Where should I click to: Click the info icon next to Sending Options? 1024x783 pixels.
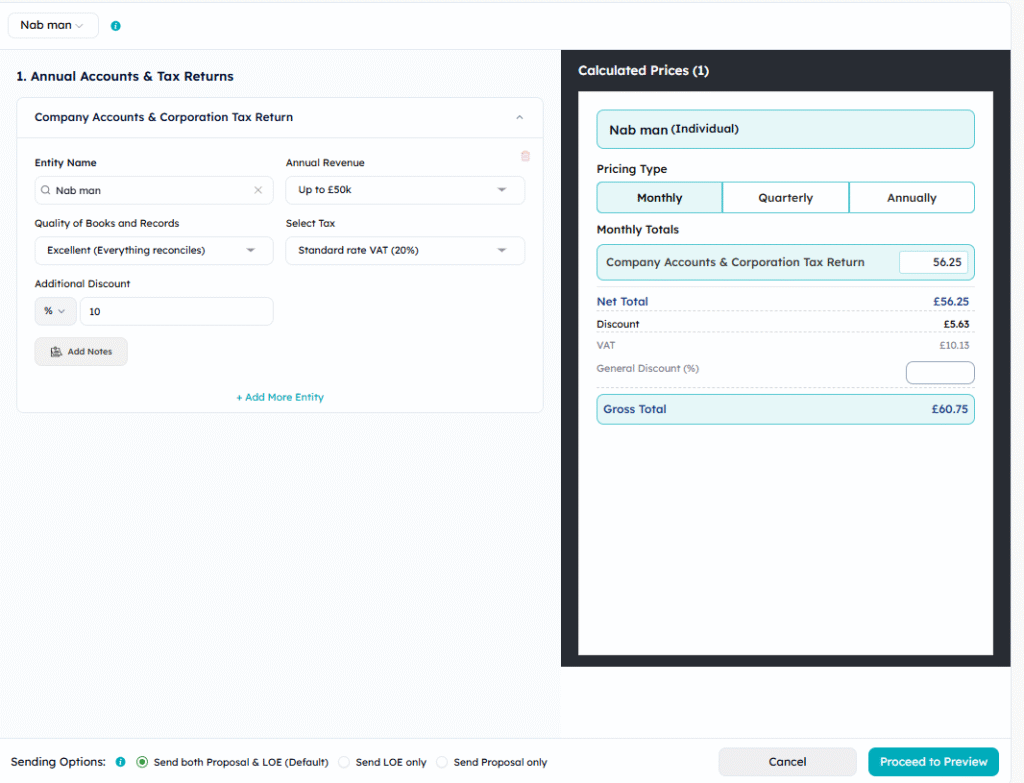point(121,762)
